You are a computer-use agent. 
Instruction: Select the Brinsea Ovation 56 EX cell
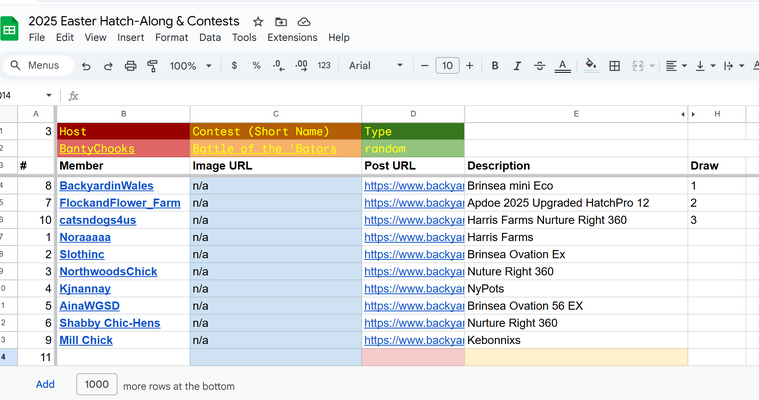click(x=576, y=306)
